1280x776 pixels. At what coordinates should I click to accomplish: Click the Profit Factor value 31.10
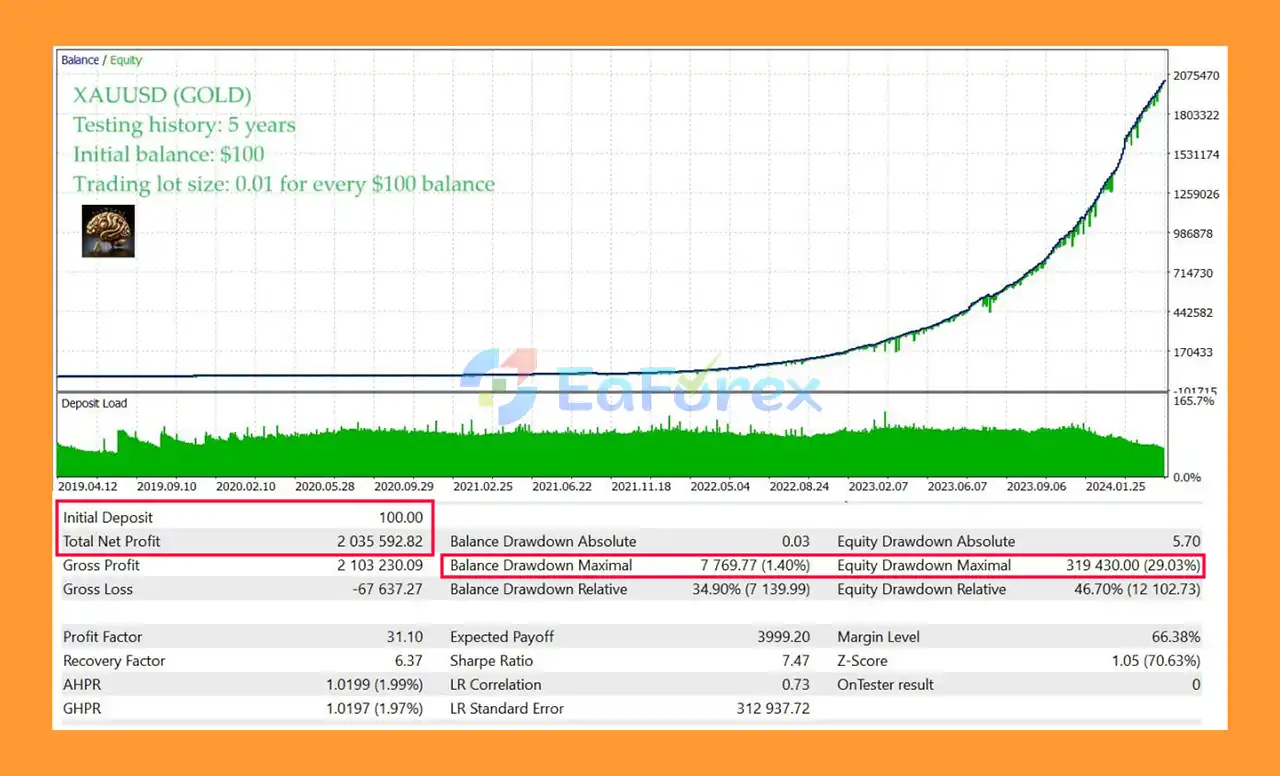point(403,637)
